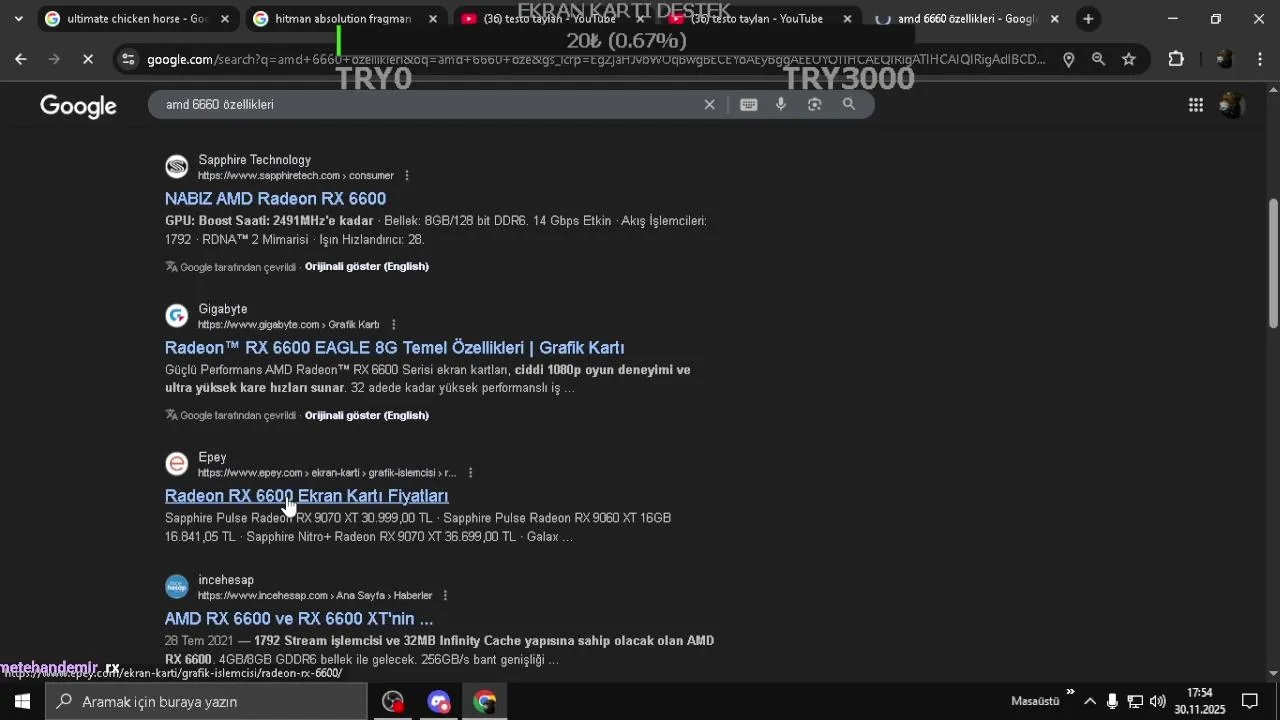Open Chrome from the taskbar
The image size is (1280, 720).
tap(485, 701)
